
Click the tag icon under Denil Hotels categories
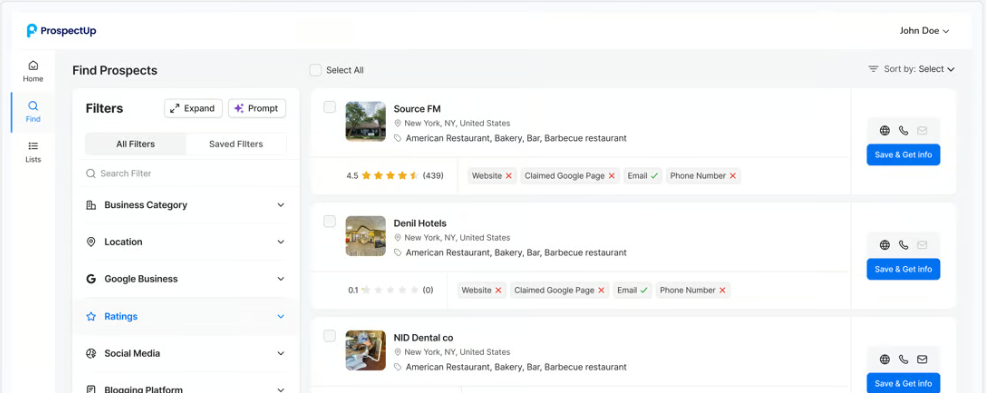pyautogui.click(x=397, y=253)
